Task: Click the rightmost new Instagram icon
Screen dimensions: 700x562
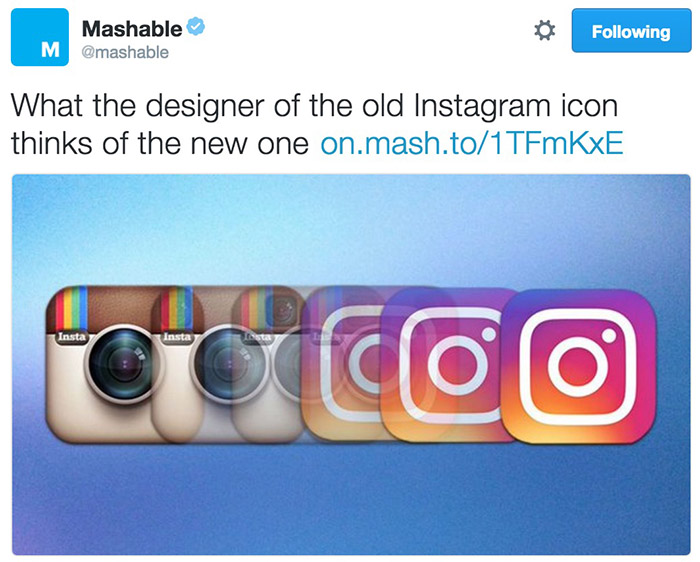Action: pos(578,364)
